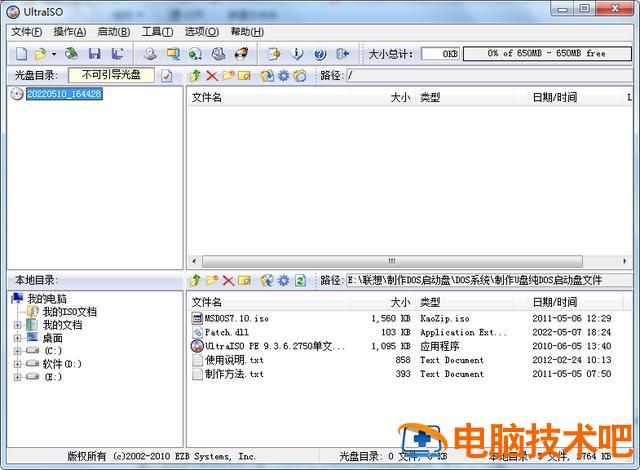Open the 工具(T) menu
The image size is (640, 470).
[x=157, y=32]
